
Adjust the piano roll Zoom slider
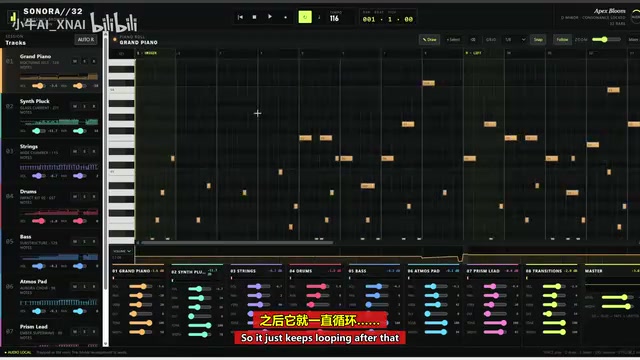pos(606,40)
